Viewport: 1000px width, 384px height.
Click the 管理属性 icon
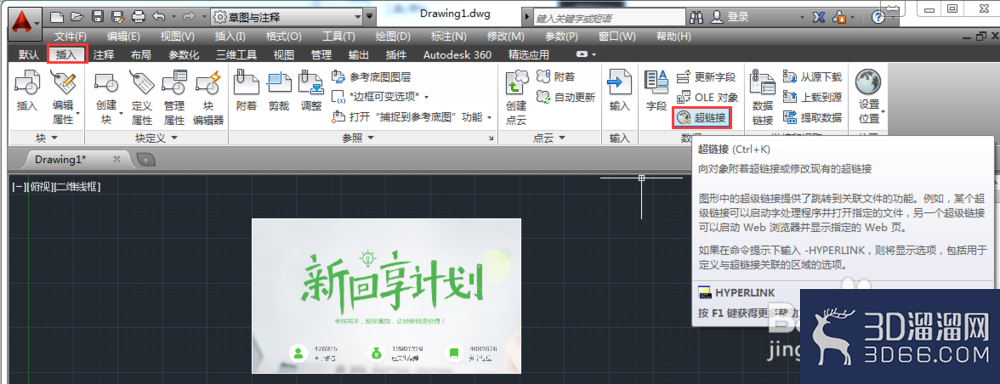[174, 83]
